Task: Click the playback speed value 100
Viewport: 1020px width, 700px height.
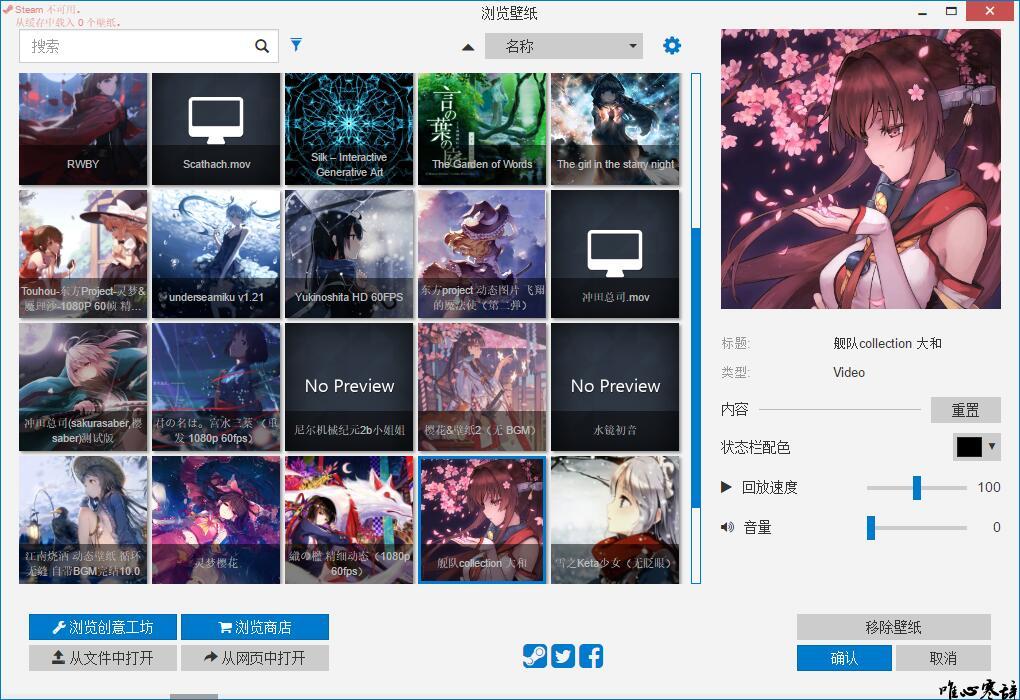Action: (989, 487)
